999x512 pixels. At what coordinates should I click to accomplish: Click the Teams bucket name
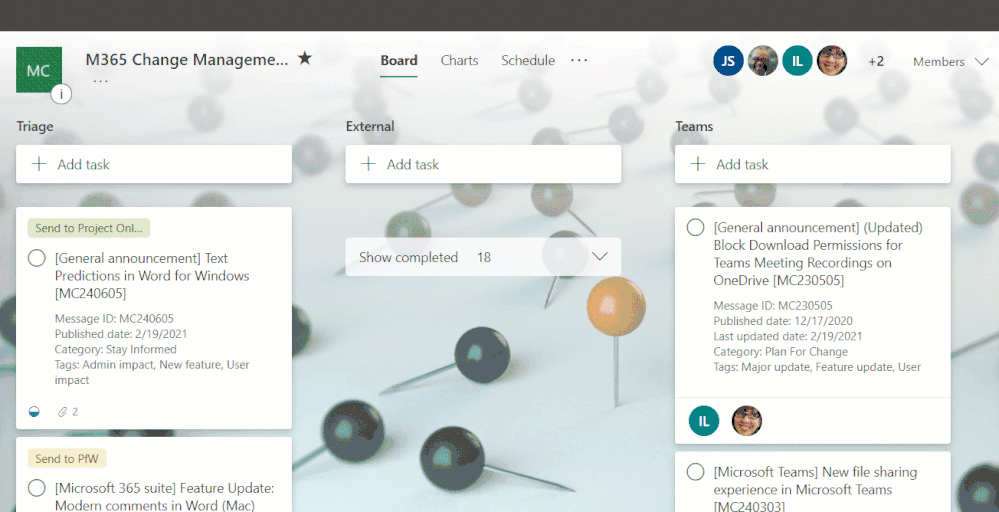[694, 126]
